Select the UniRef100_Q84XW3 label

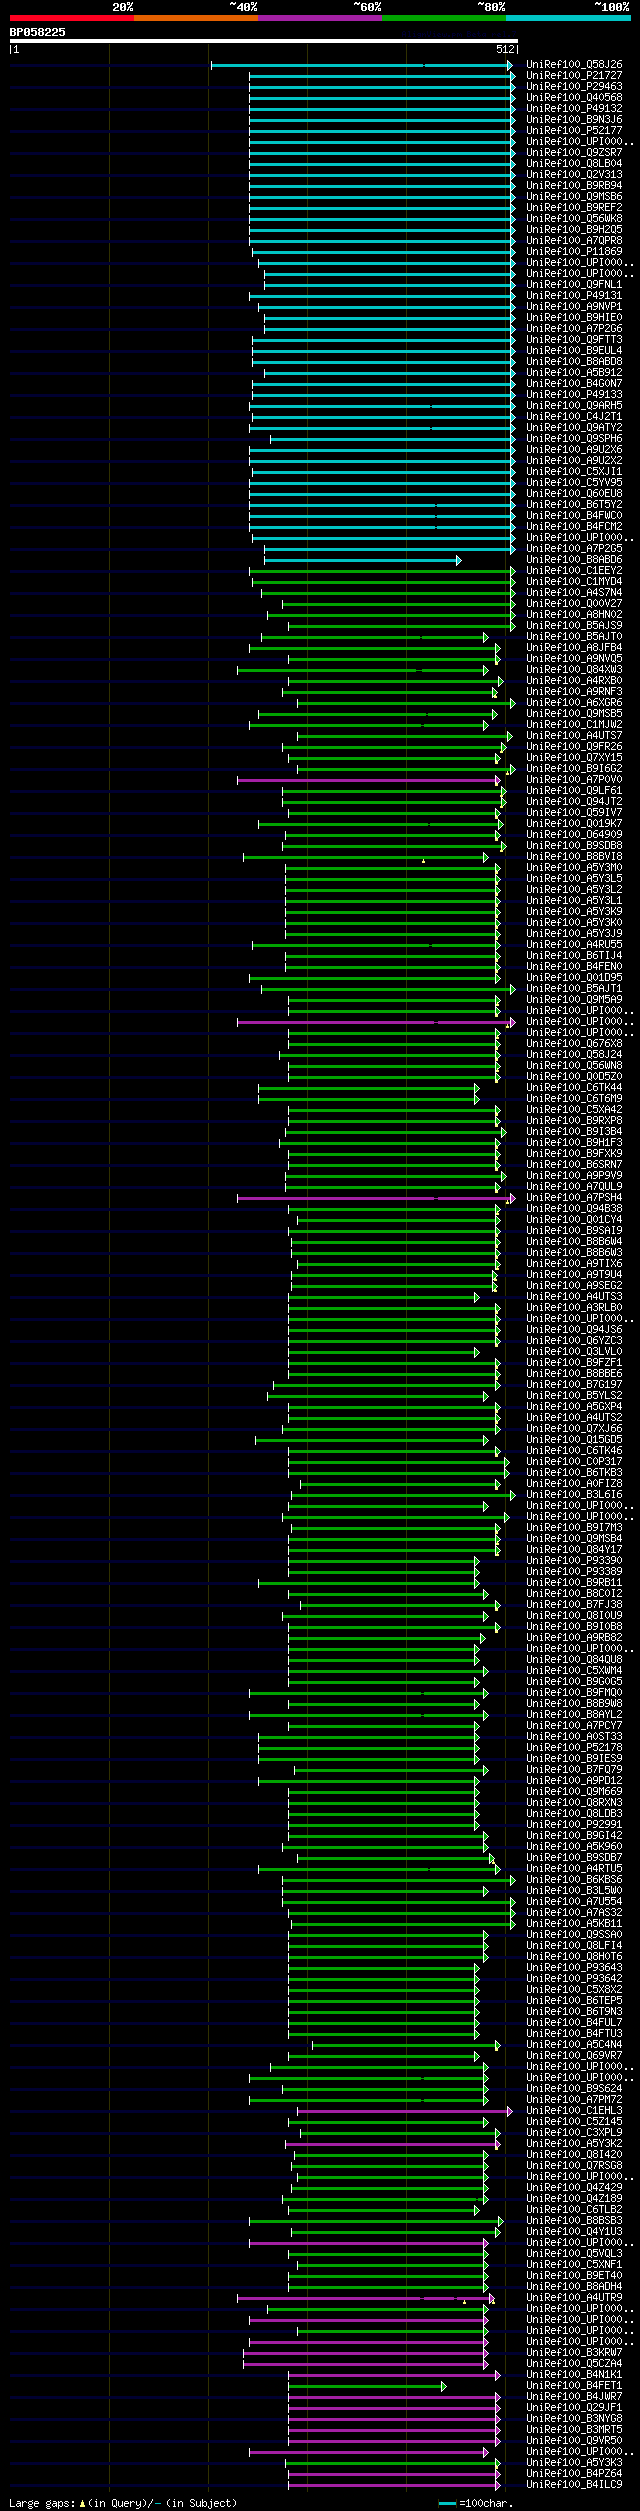(574, 669)
